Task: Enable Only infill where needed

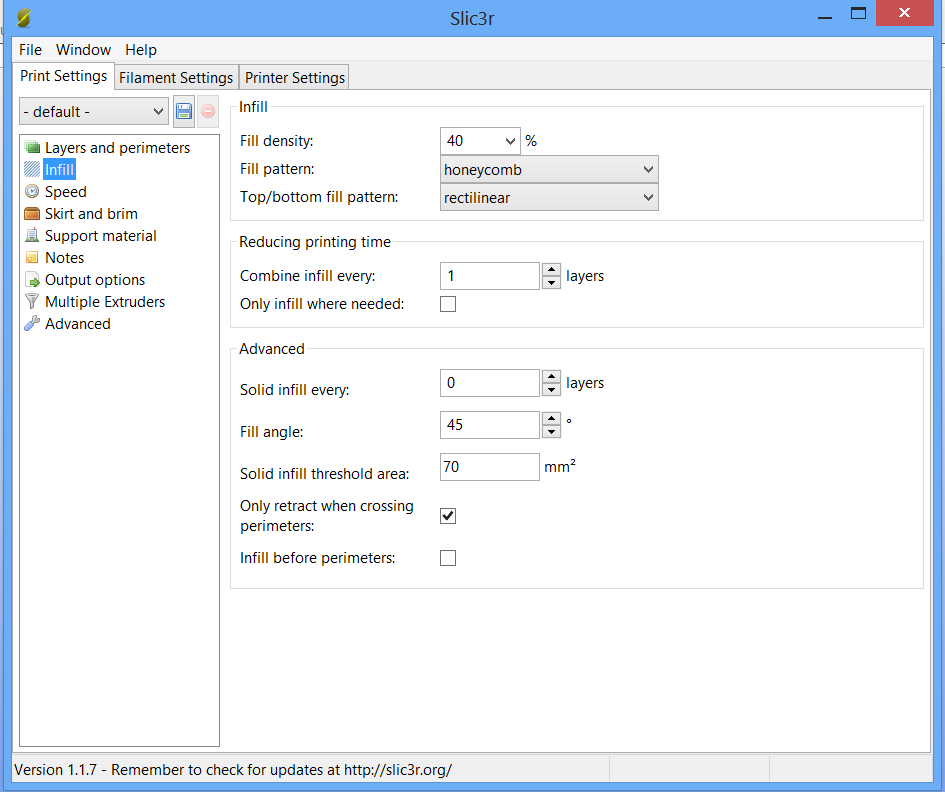Action: pos(448,304)
